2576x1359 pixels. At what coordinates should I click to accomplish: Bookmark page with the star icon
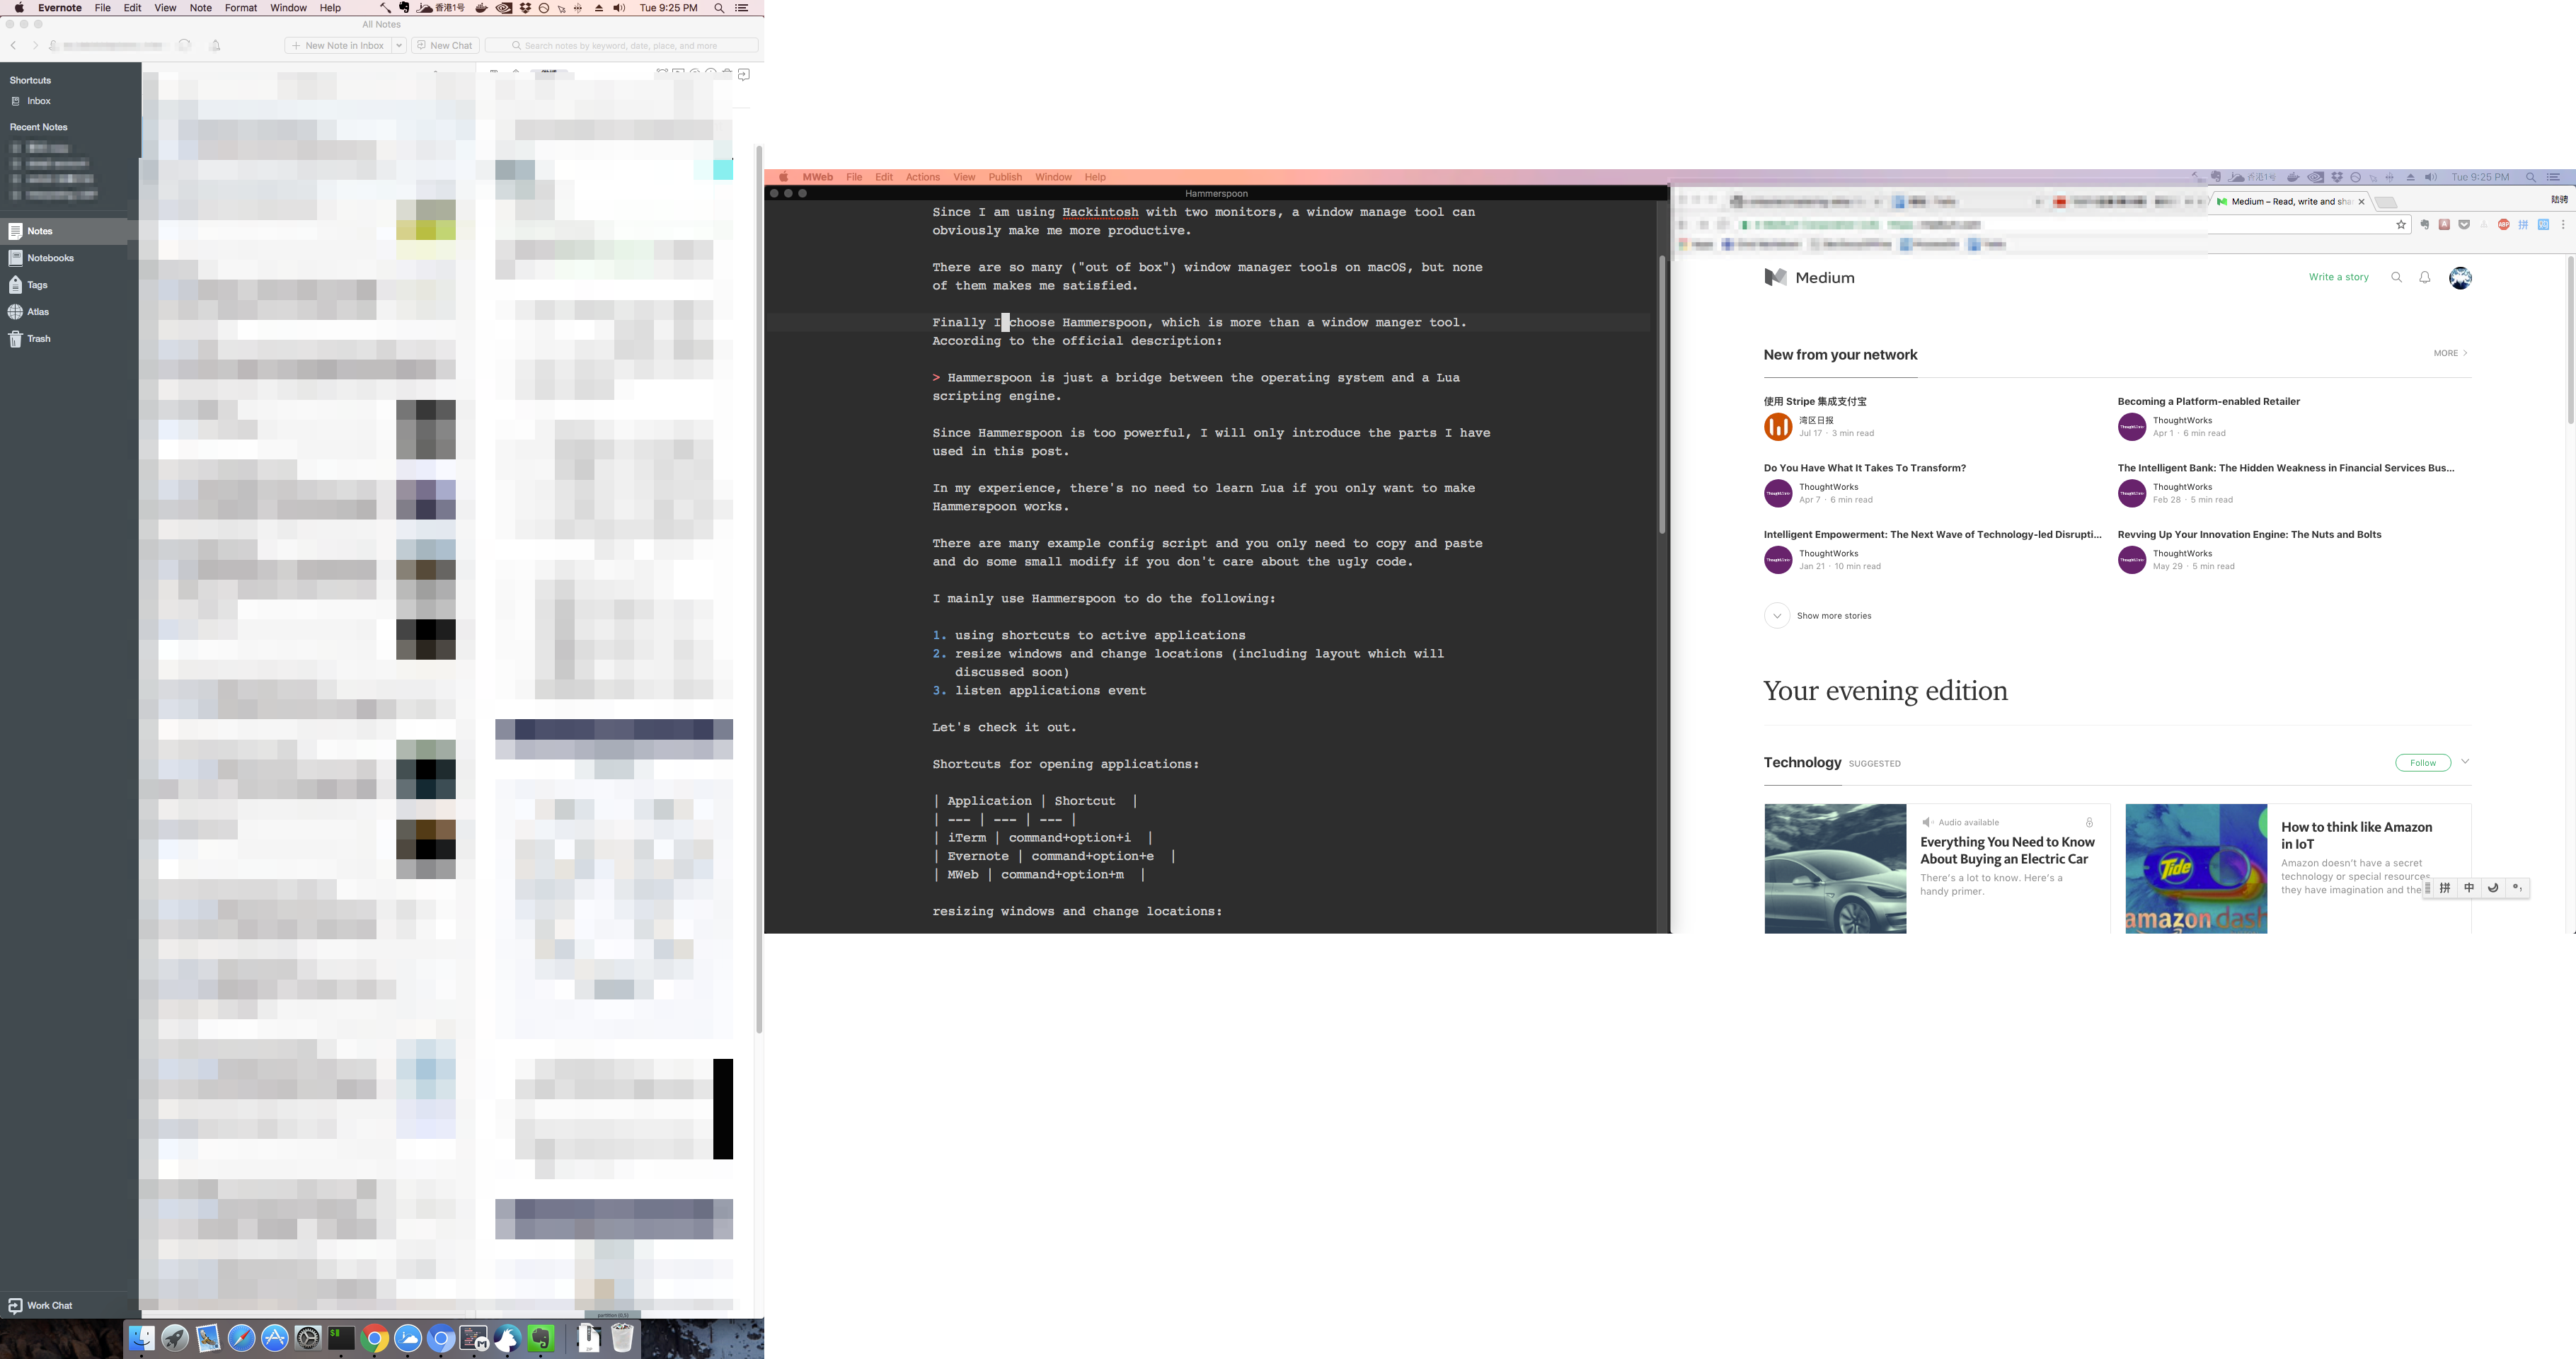tap(2400, 225)
